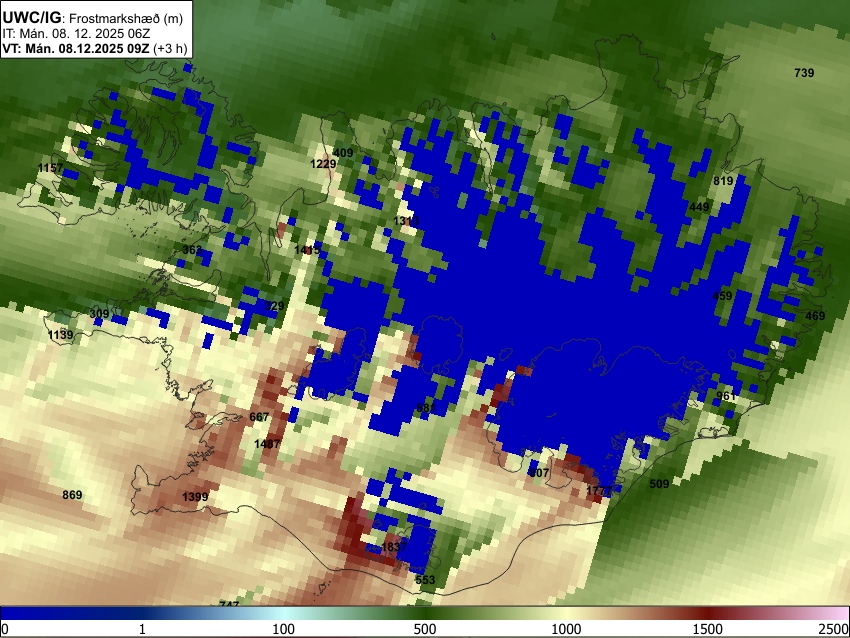Click the color scale gradient bar
This screenshot has width=850, height=638.
point(425,613)
